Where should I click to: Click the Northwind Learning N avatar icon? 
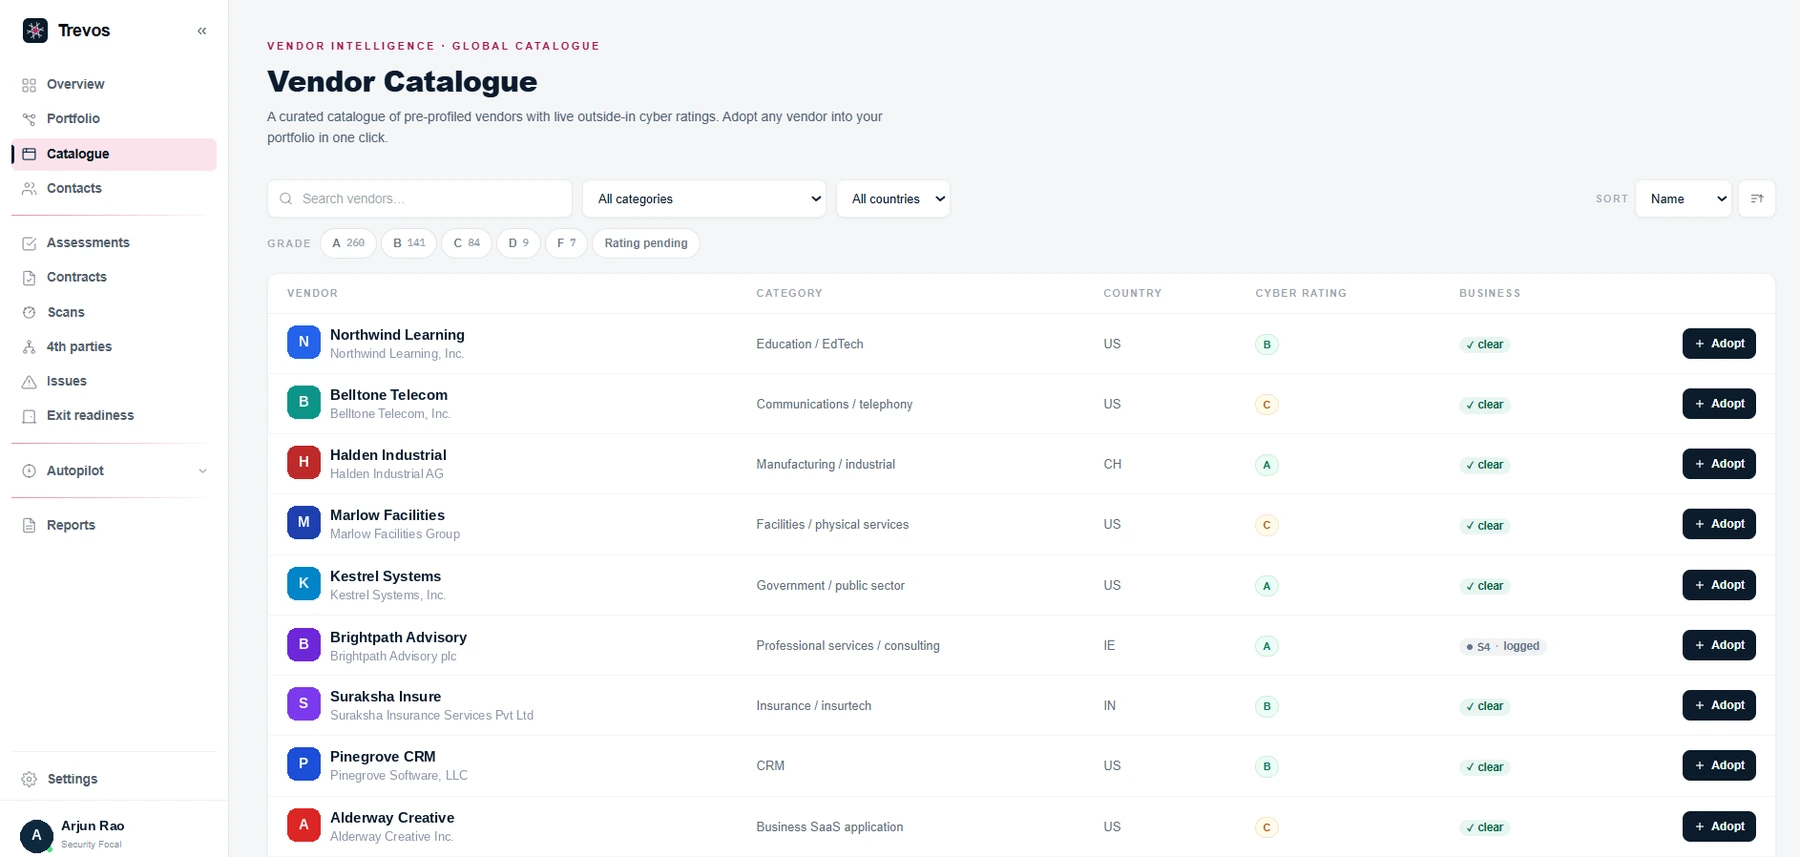[304, 342]
